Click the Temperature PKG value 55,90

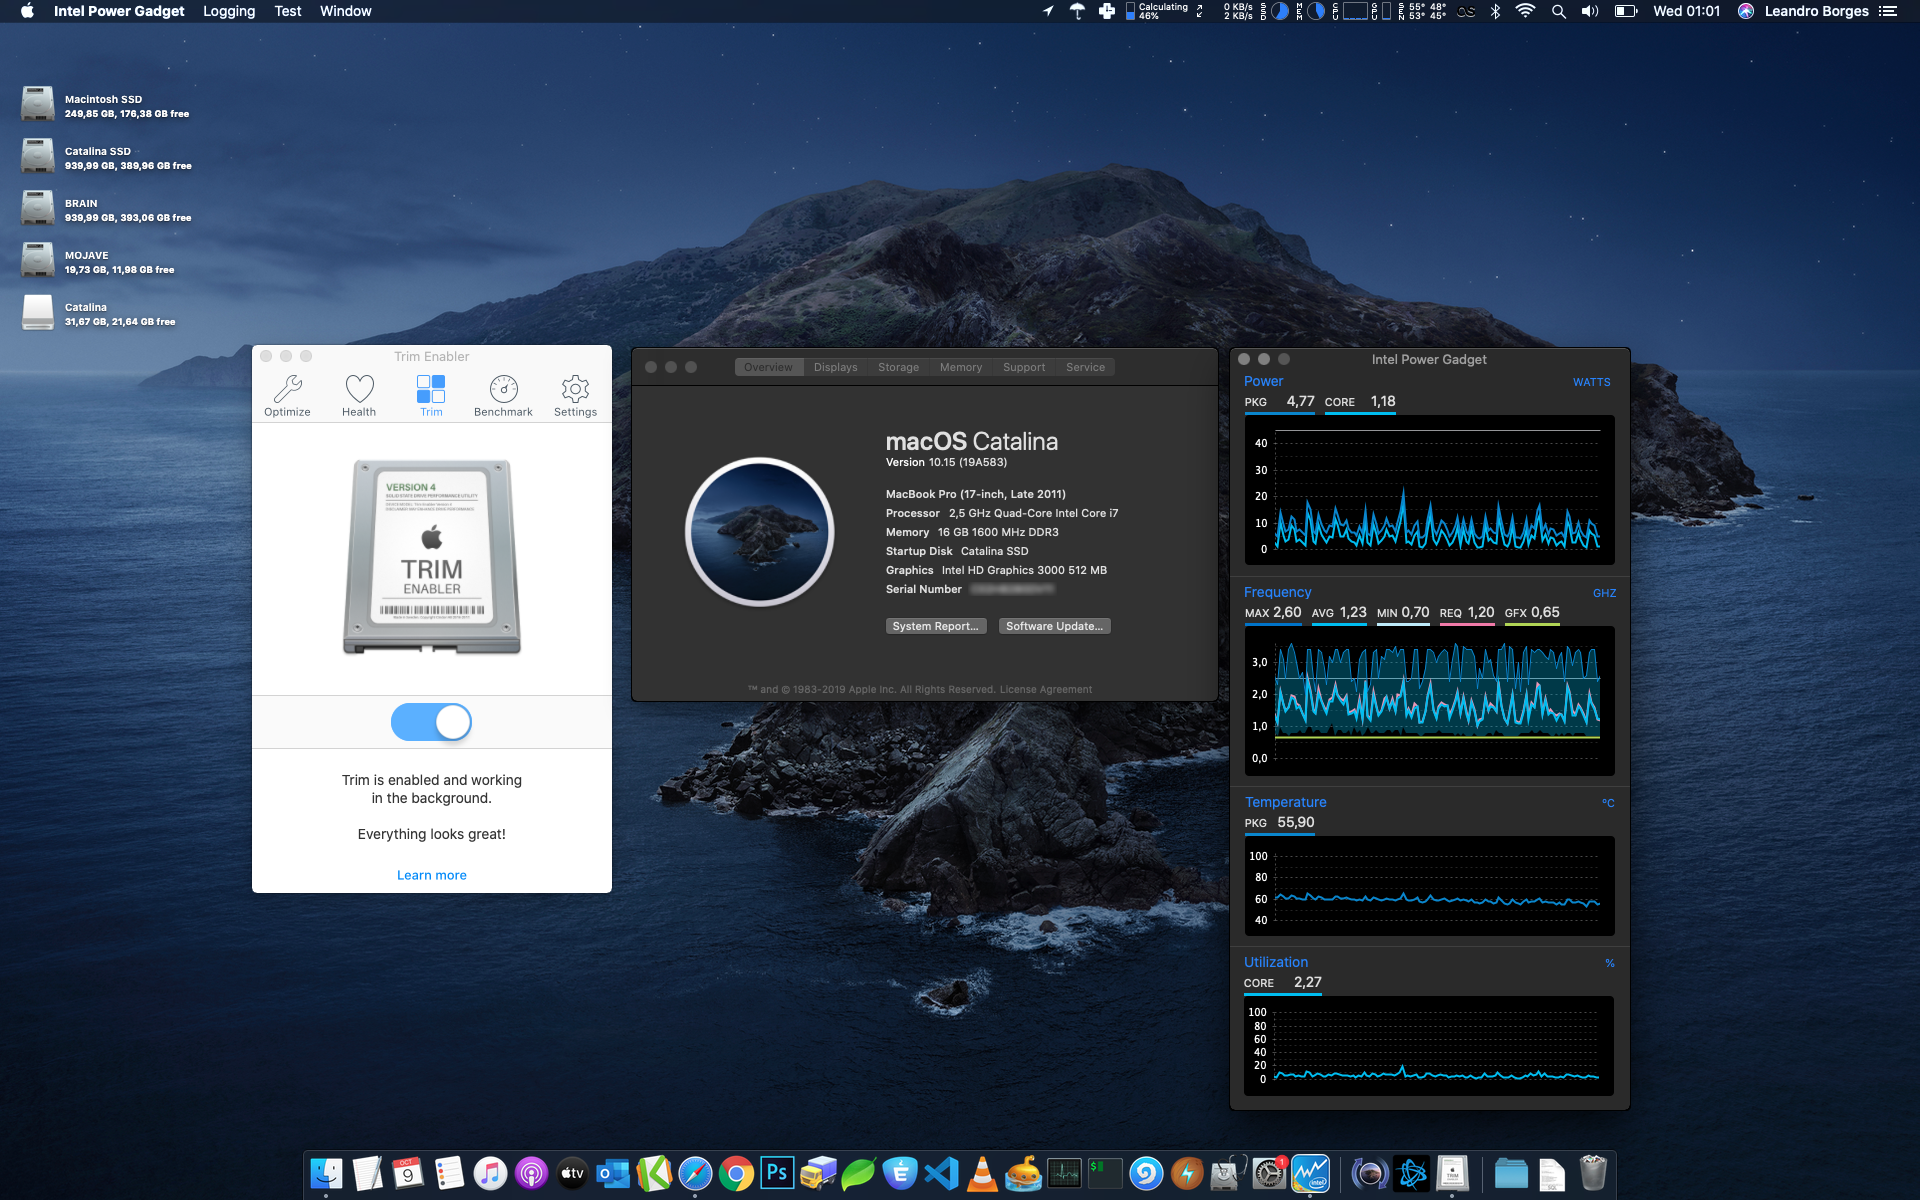coord(1295,822)
